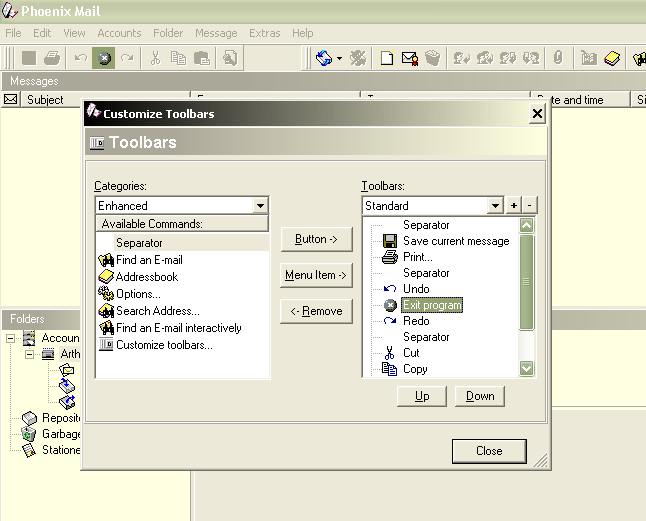The height and width of the screenshot is (521, 646).
Task: Click the Send and Receive mail icon
Action: [x=324, y=58]
